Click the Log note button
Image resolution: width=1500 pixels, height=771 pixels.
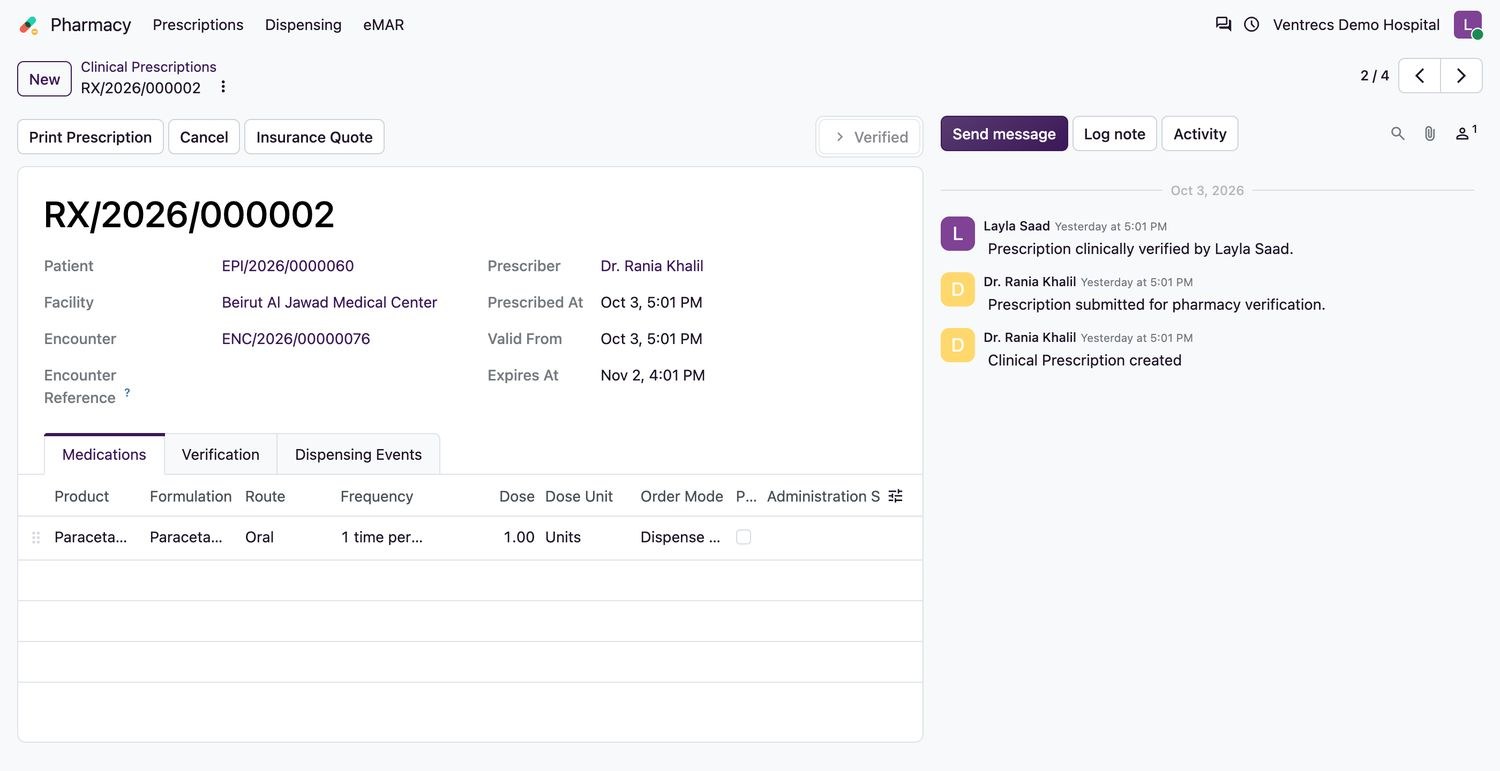pyautogui.click(x=1114, y=134)
